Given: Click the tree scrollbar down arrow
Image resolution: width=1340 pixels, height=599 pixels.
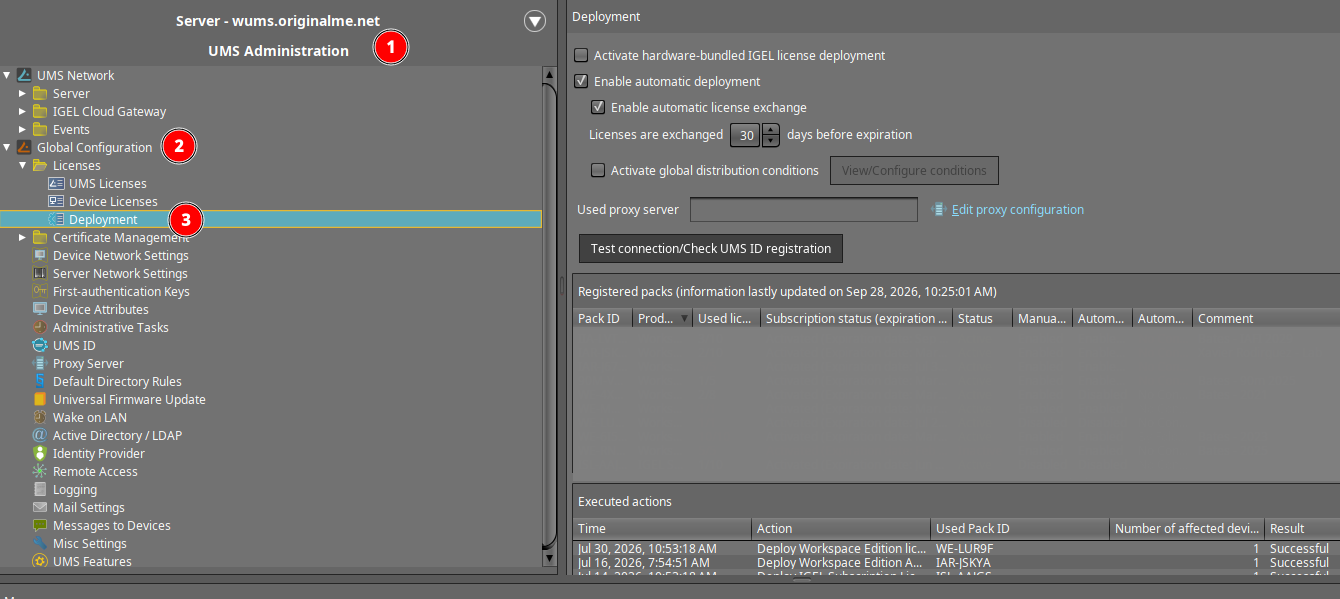Looking at the screenshot, I should click(x=549, y=561).
